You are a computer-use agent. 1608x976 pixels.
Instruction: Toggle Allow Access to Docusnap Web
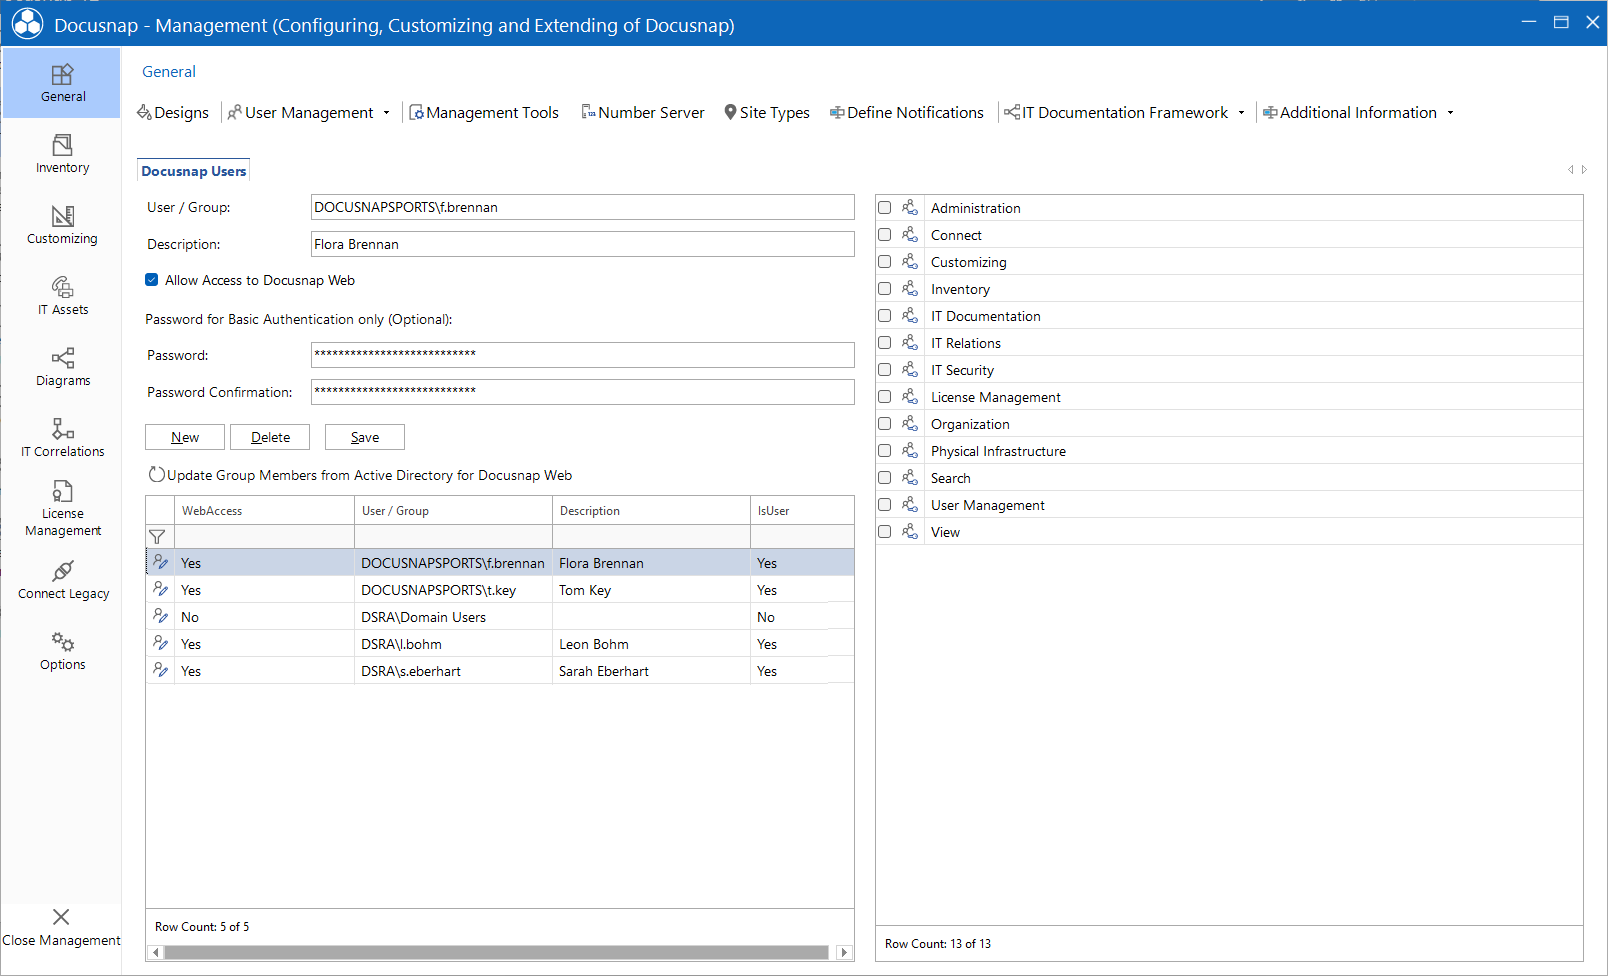click(x=151, y=280)
